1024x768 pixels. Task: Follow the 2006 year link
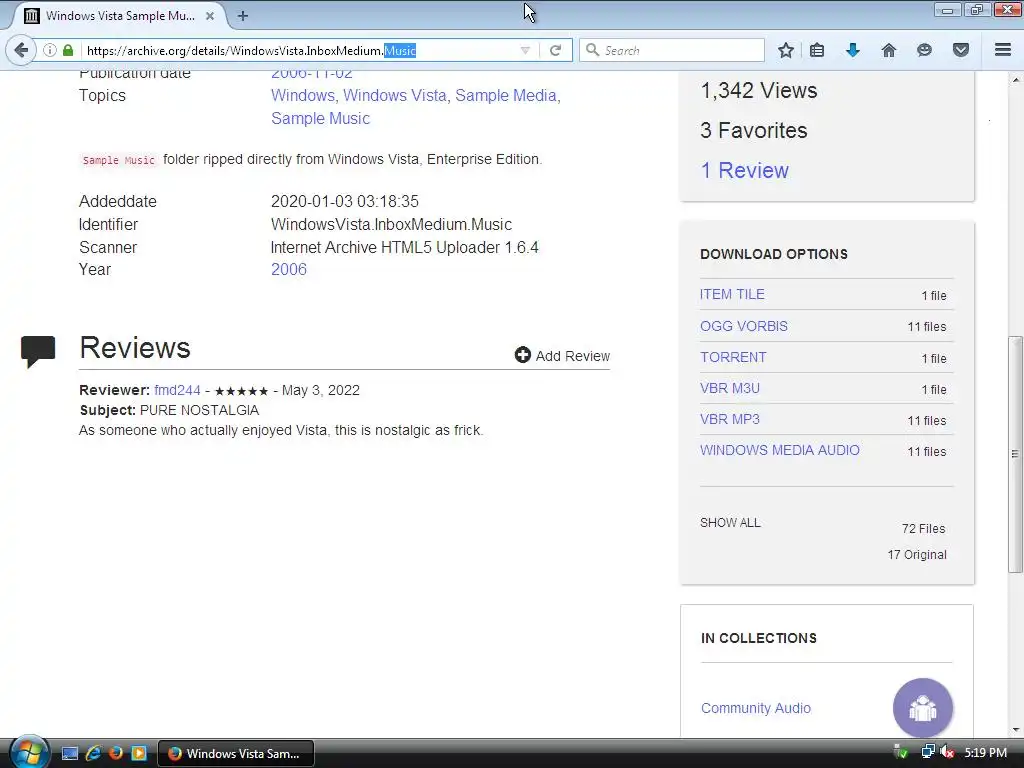(x=289, y=269)
